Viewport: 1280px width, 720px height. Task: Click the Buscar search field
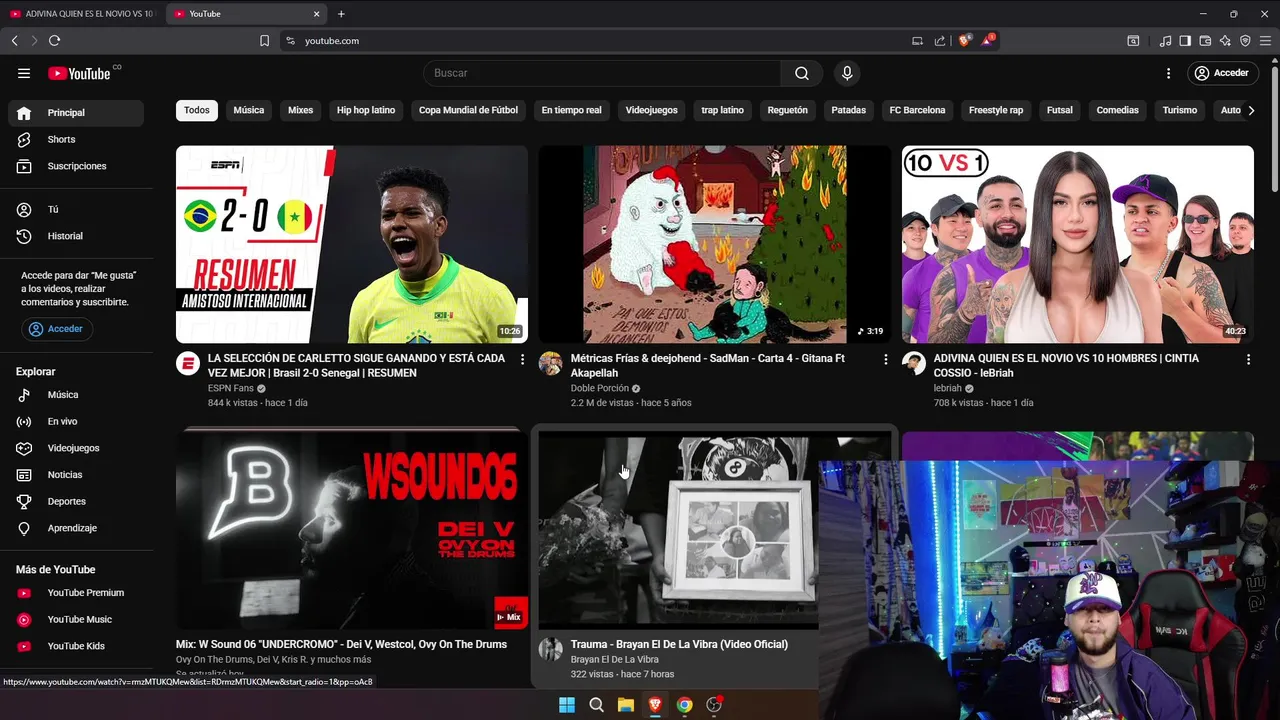602,73
